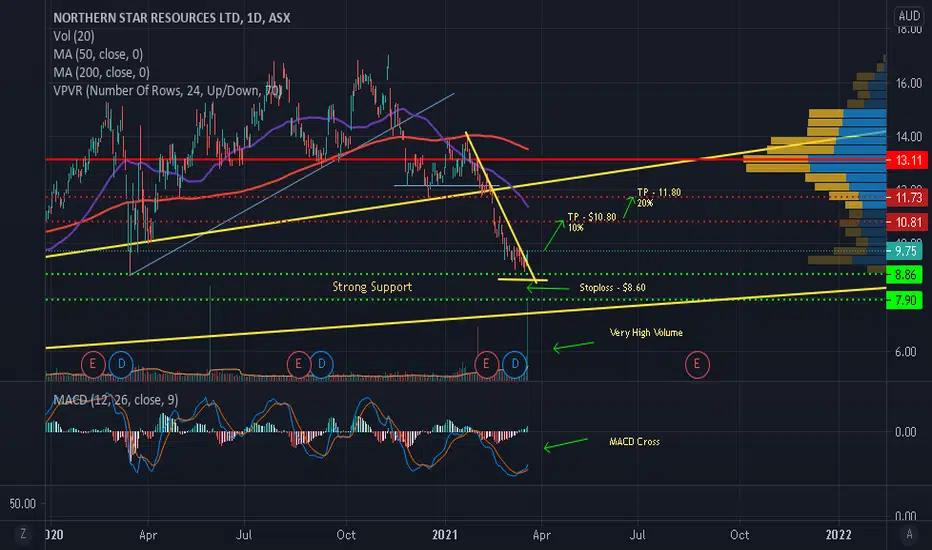Click the 13.11 red price label

click(906, 160)
